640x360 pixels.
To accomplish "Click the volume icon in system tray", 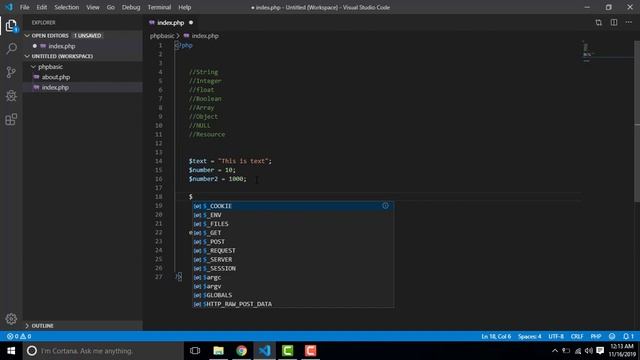I will [x=589, y=351].
